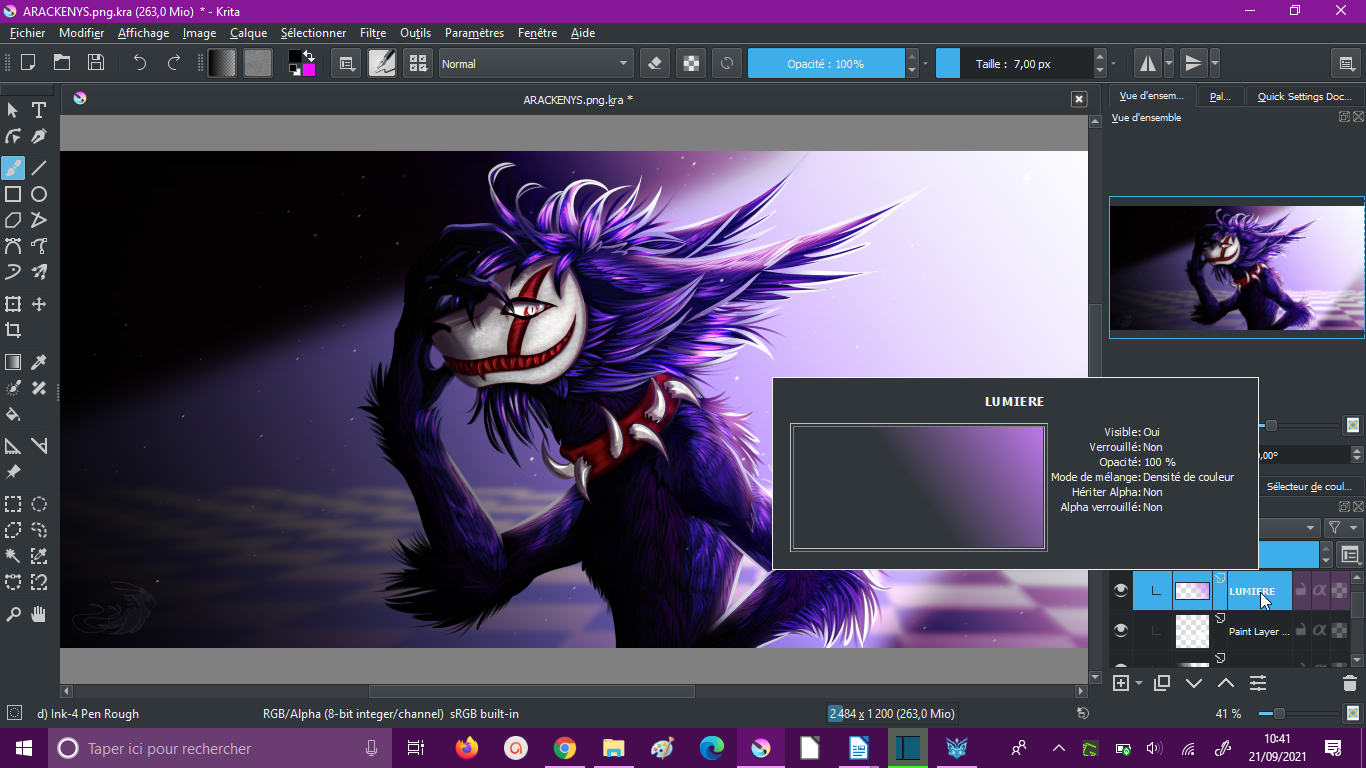Screen dimensions: 1366x768
Task: Toggle lock on the LUMIERE layer
Action: 1301,590
